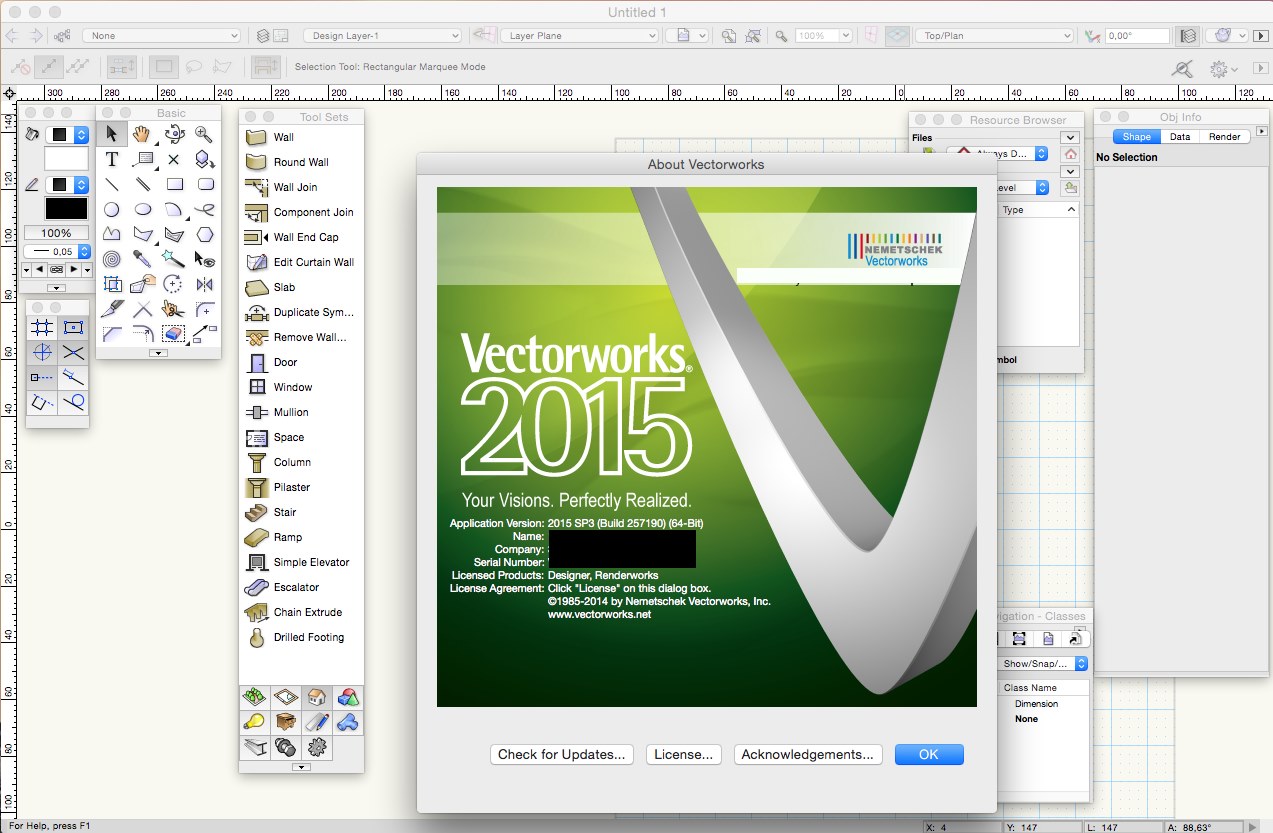Choose the Eraser tool in Basic palette
This screenshot has height=833, width=1273.
pos(174,333)
